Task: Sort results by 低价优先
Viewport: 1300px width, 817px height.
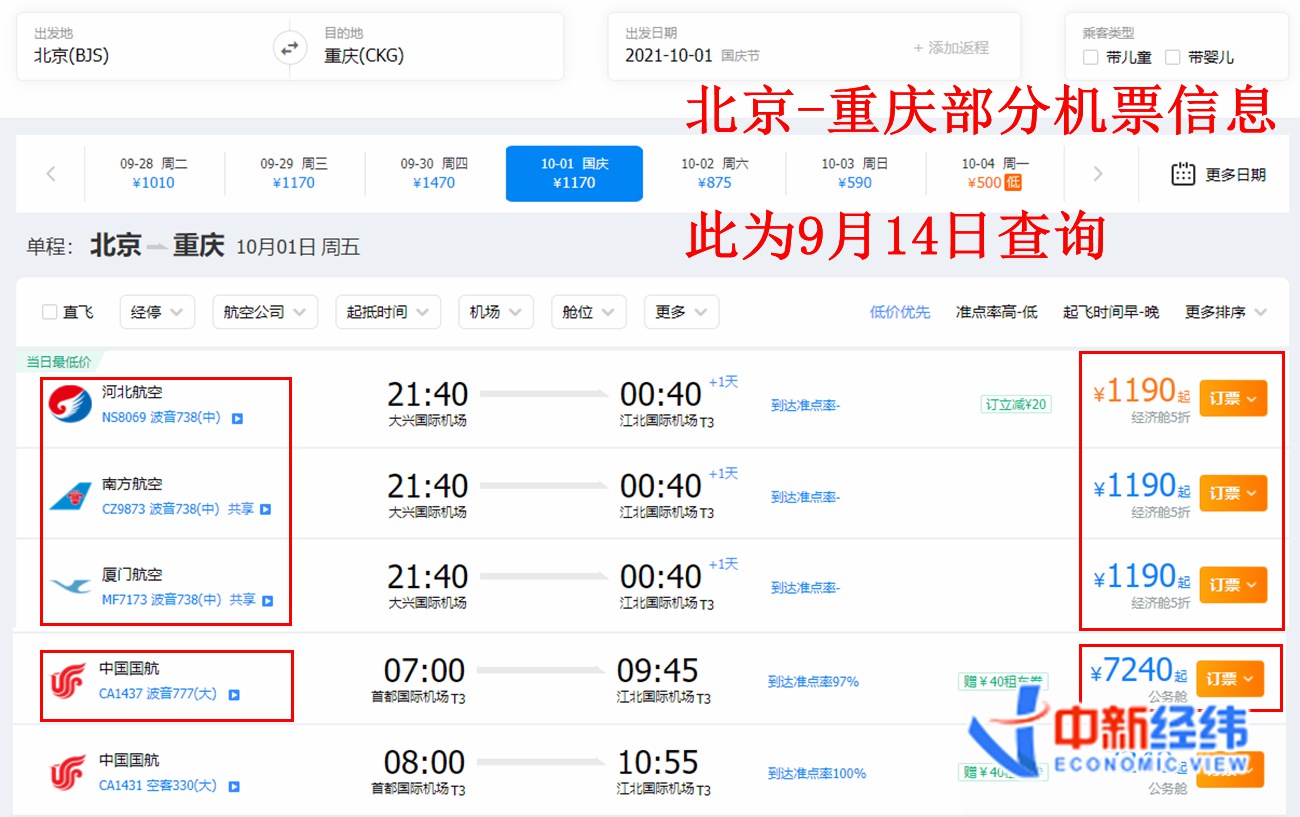Action: pos(900,312)
